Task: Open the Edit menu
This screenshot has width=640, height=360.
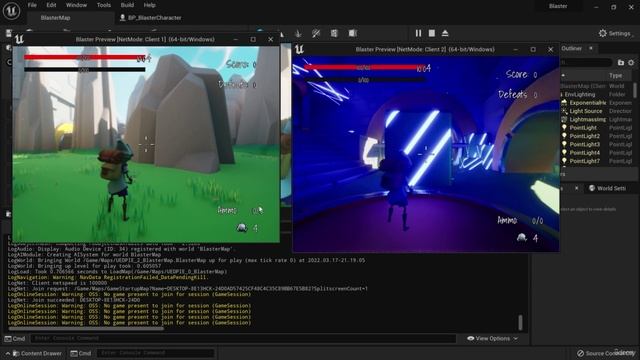Action: point(51,5)
